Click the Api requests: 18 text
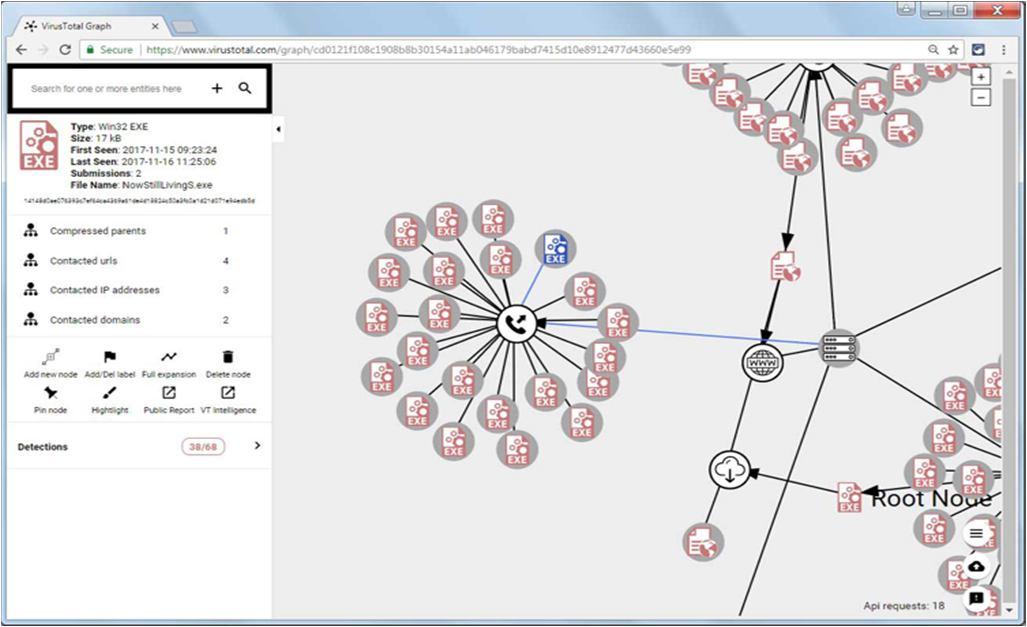 [904, 605]
